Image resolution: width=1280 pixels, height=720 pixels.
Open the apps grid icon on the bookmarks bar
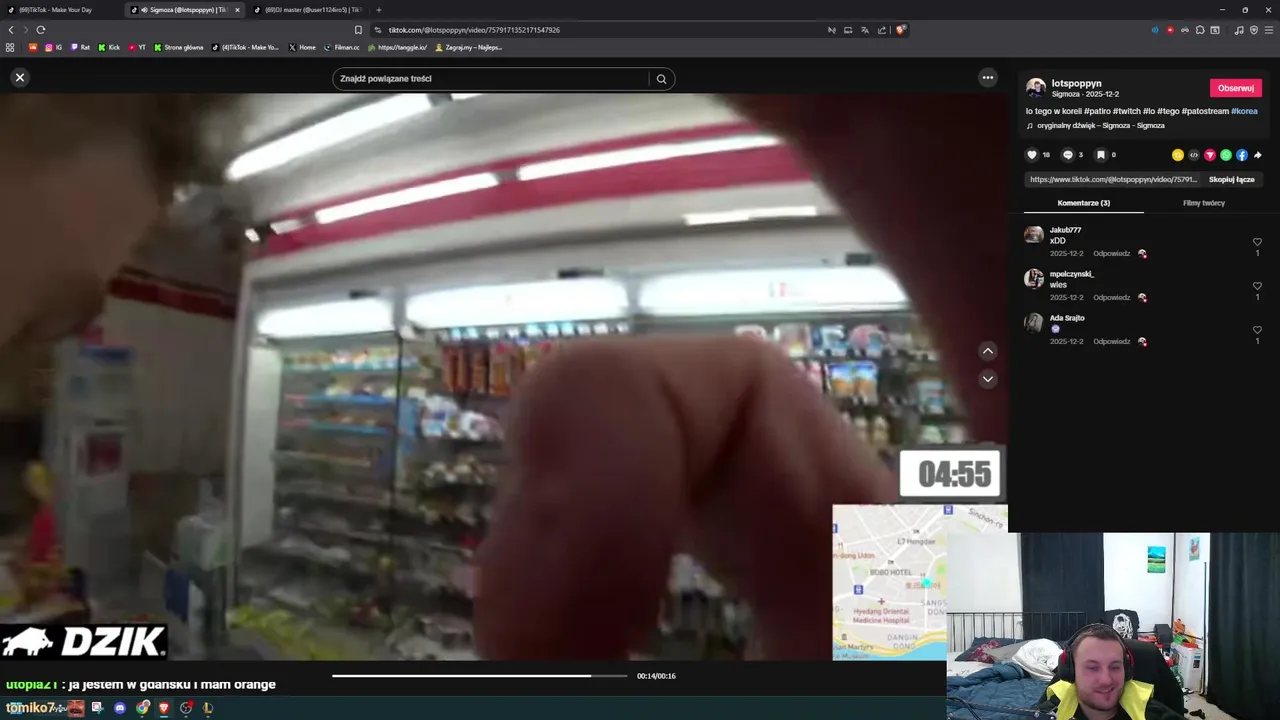(x=10, y=47)
